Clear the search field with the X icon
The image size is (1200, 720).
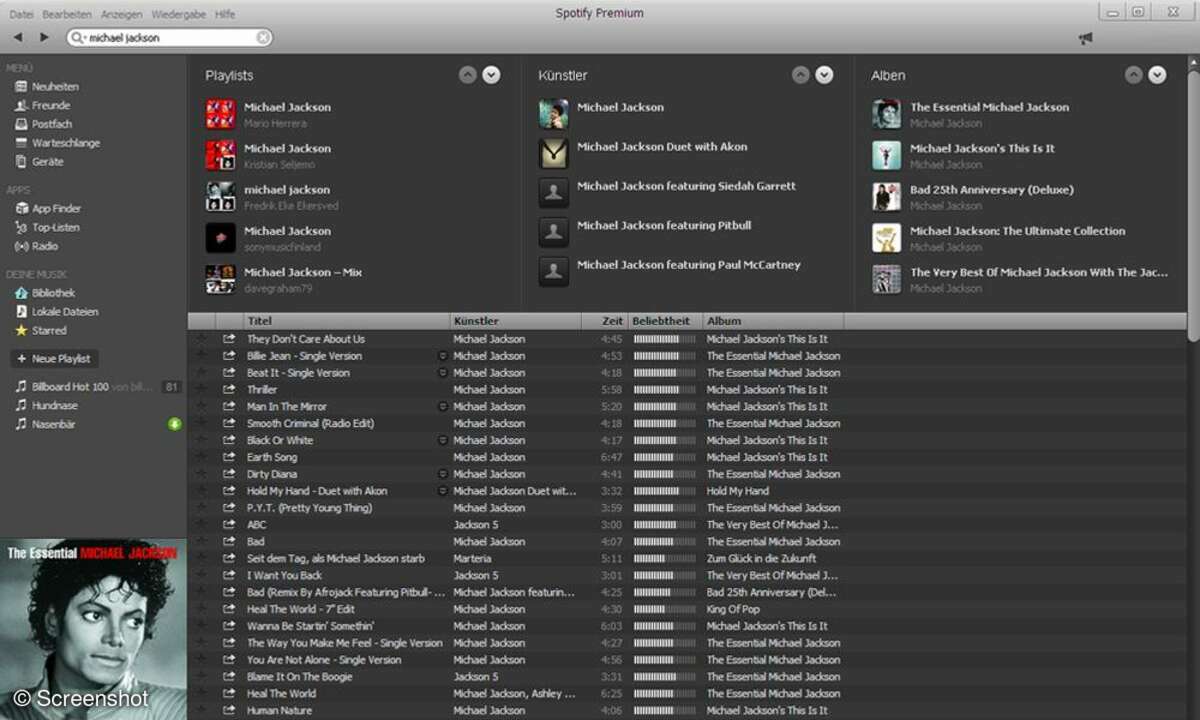[x=263, y=37]
